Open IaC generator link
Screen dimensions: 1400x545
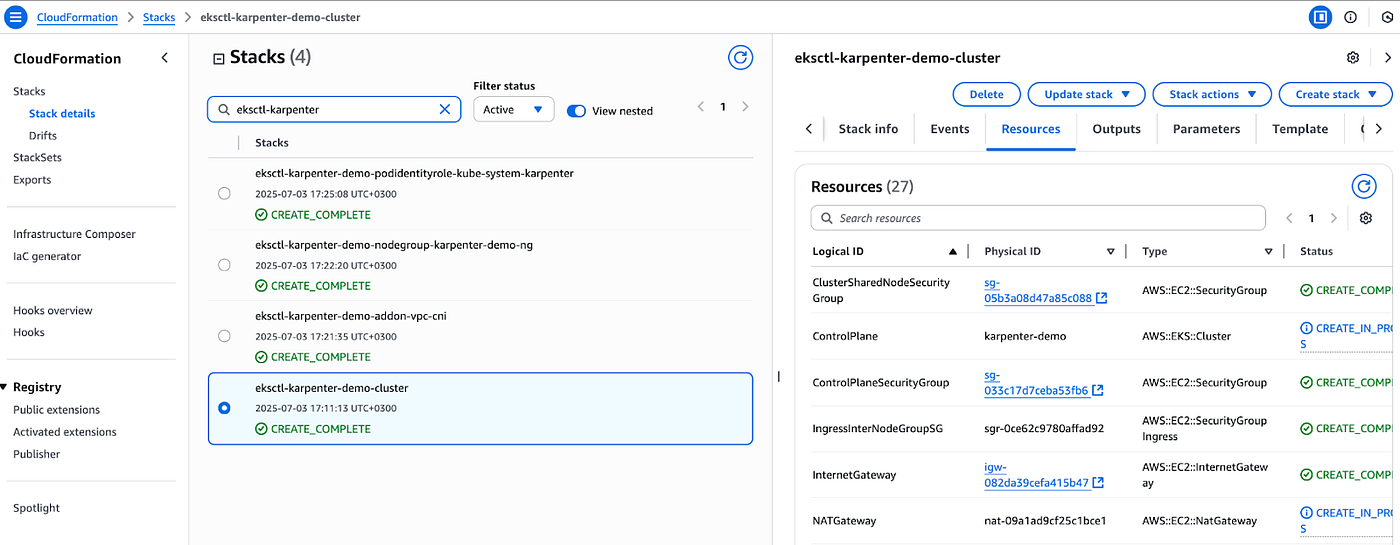click(x=47, y=256)
